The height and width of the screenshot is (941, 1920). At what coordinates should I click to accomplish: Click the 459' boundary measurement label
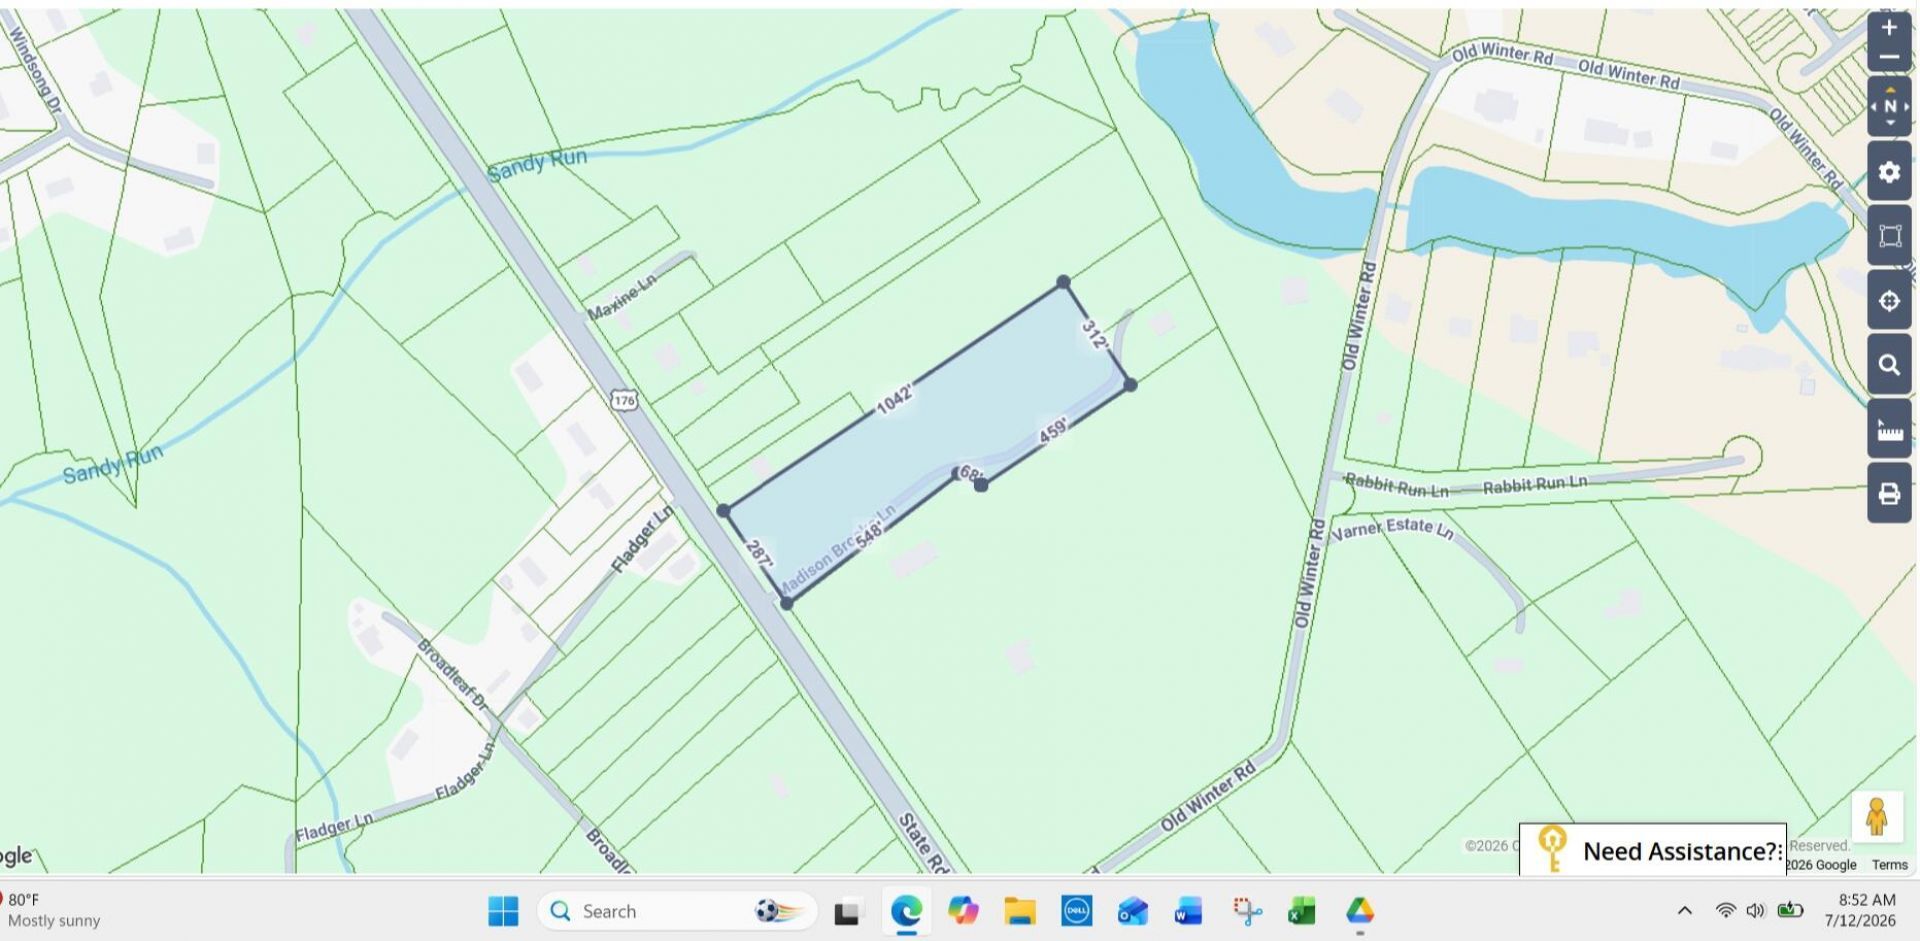tap(1053, 430)
